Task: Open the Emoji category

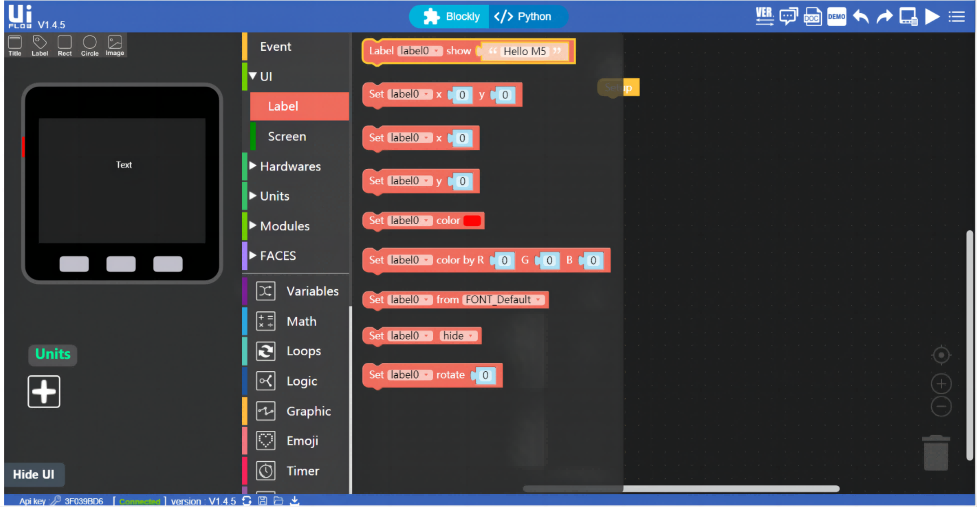Action: tap(297, 441)
